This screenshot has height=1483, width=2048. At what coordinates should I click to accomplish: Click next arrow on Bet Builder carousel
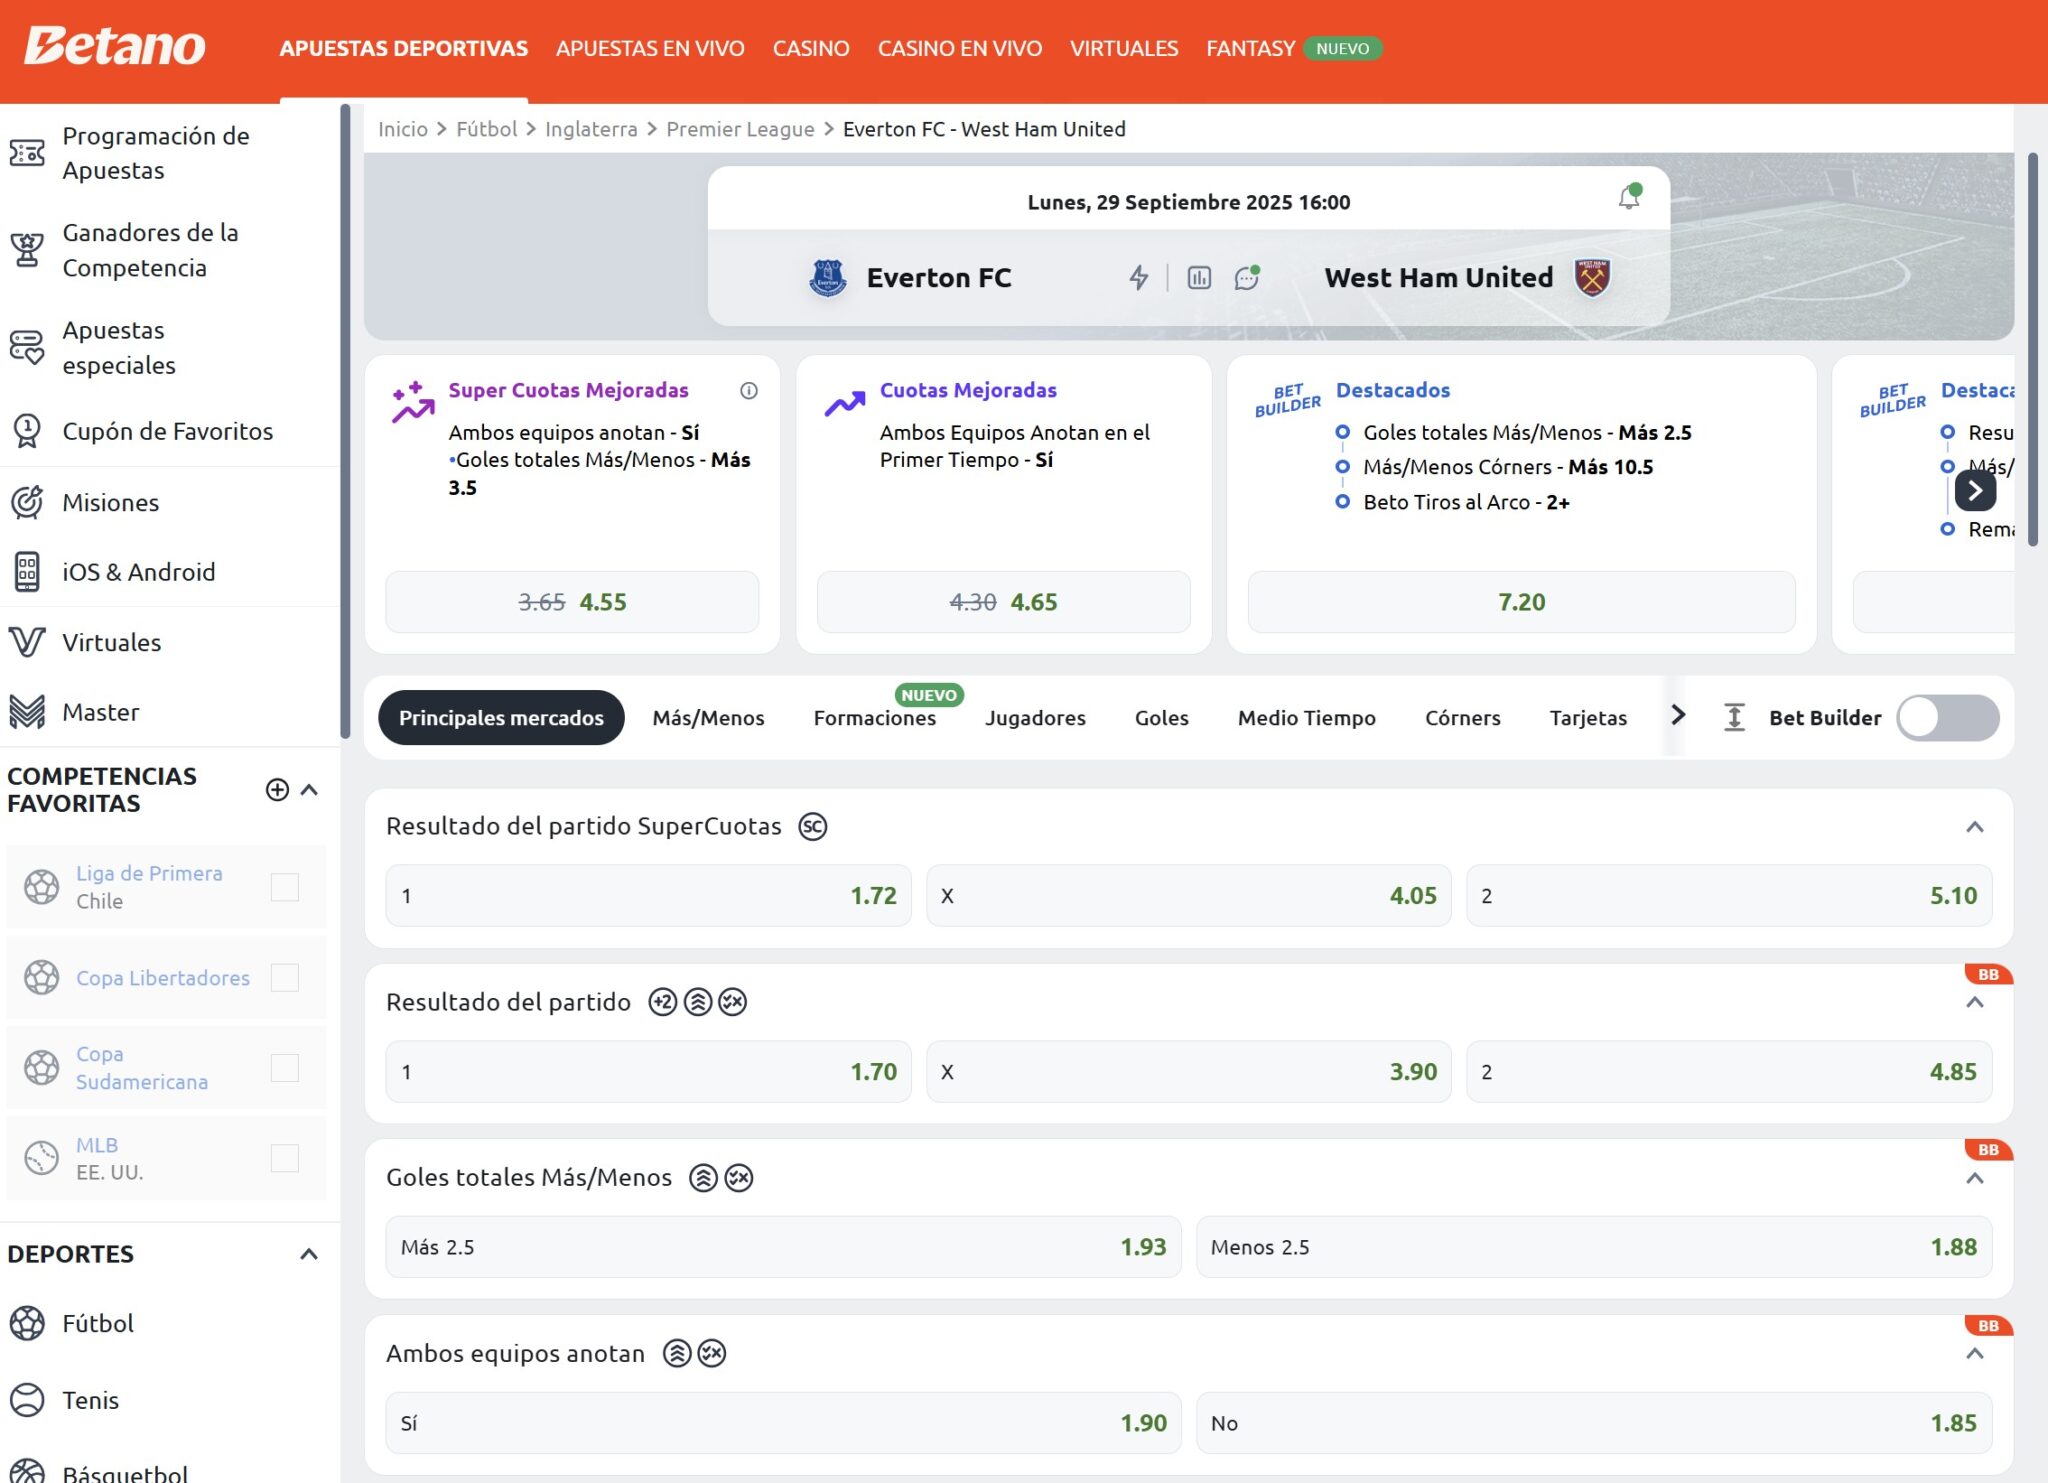click(1974, 490)
